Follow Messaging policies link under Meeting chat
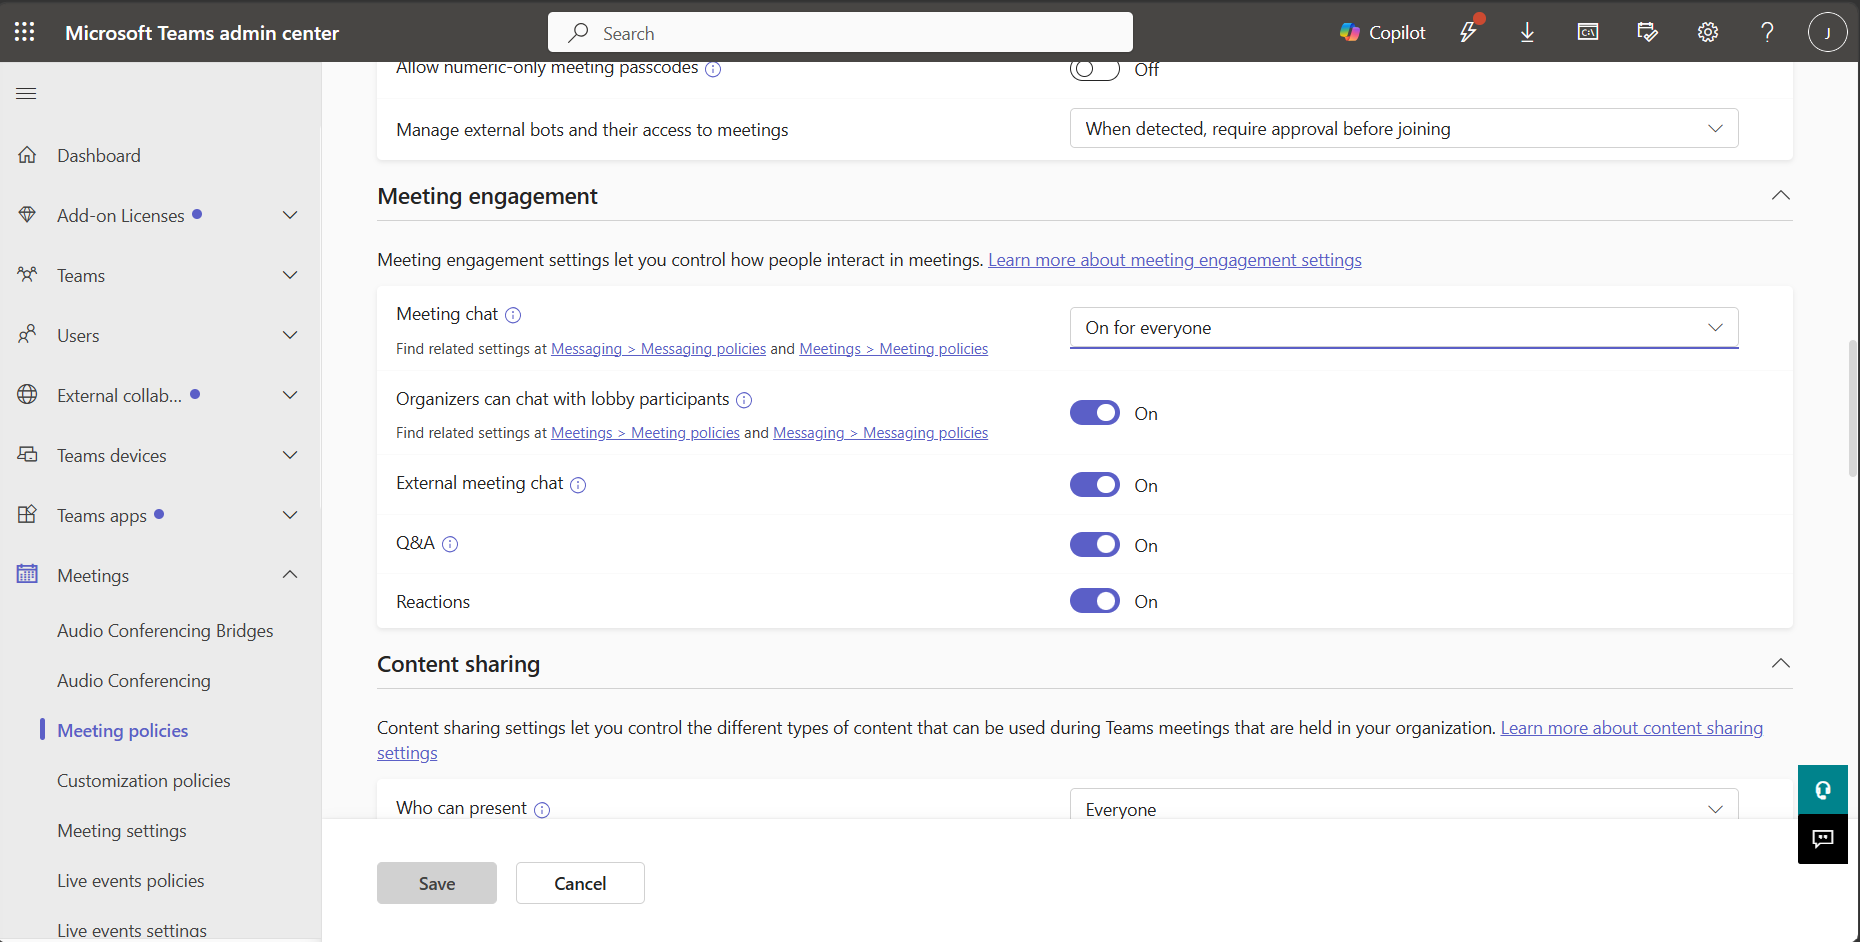The image size is (1860, 942). [x=658, y=349]
